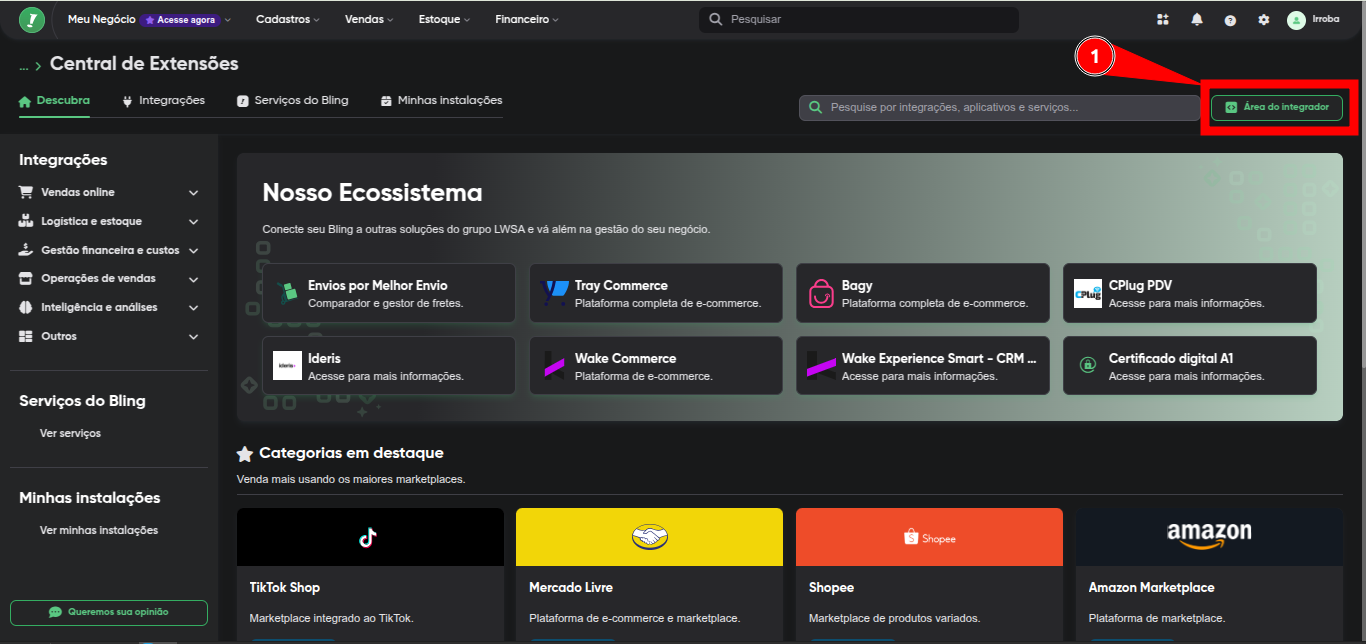1366x644 pixels.
Task: Click the Acesse agora badge
Action: tap(181, 20)
